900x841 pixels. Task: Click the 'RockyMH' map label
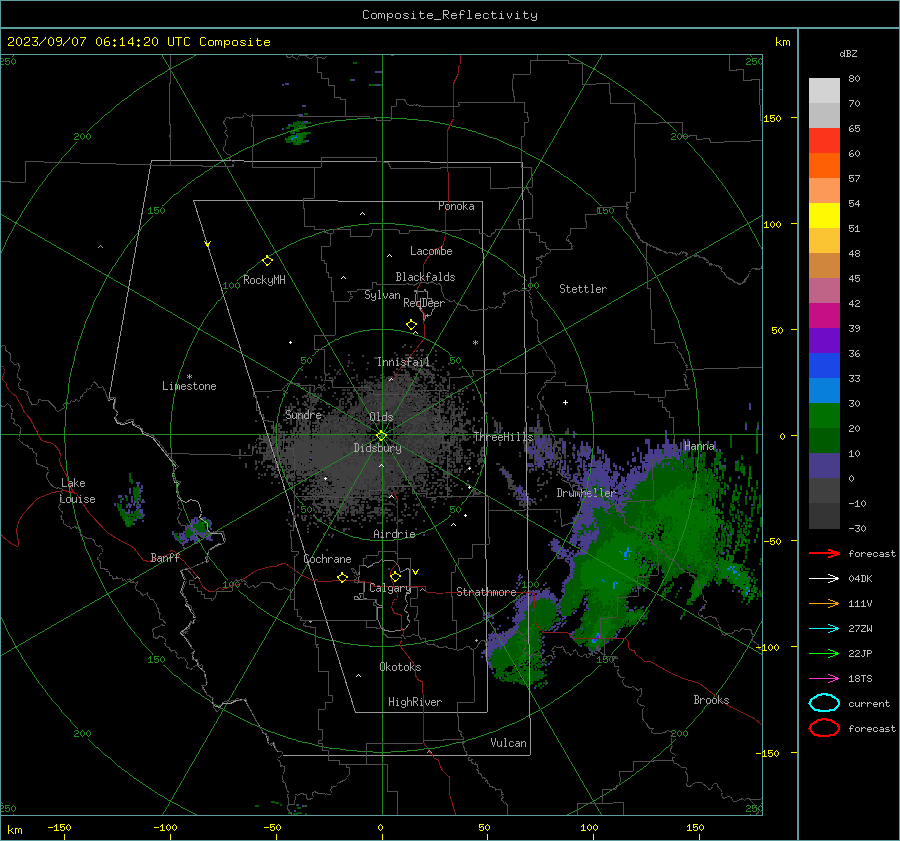(x=264, y=280)
